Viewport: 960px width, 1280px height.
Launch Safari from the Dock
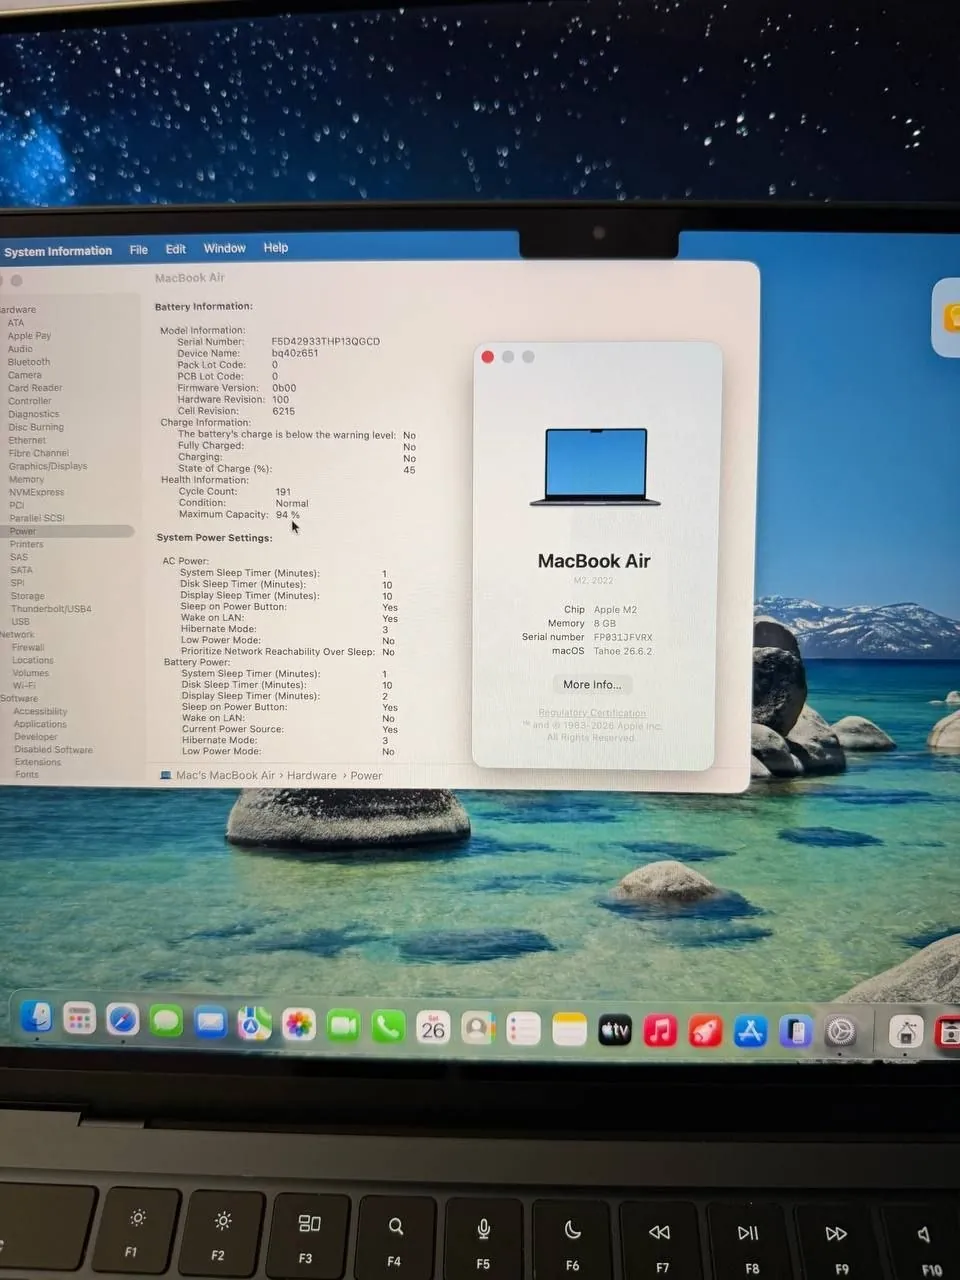pyautogui.click(x=122, y=1020)
